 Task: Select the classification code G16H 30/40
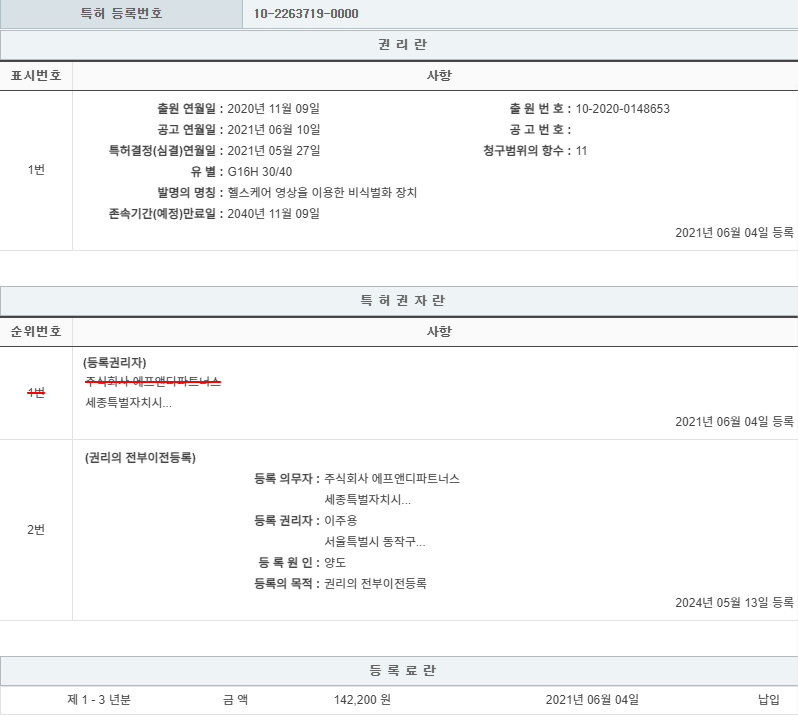(x=263, y=172)
